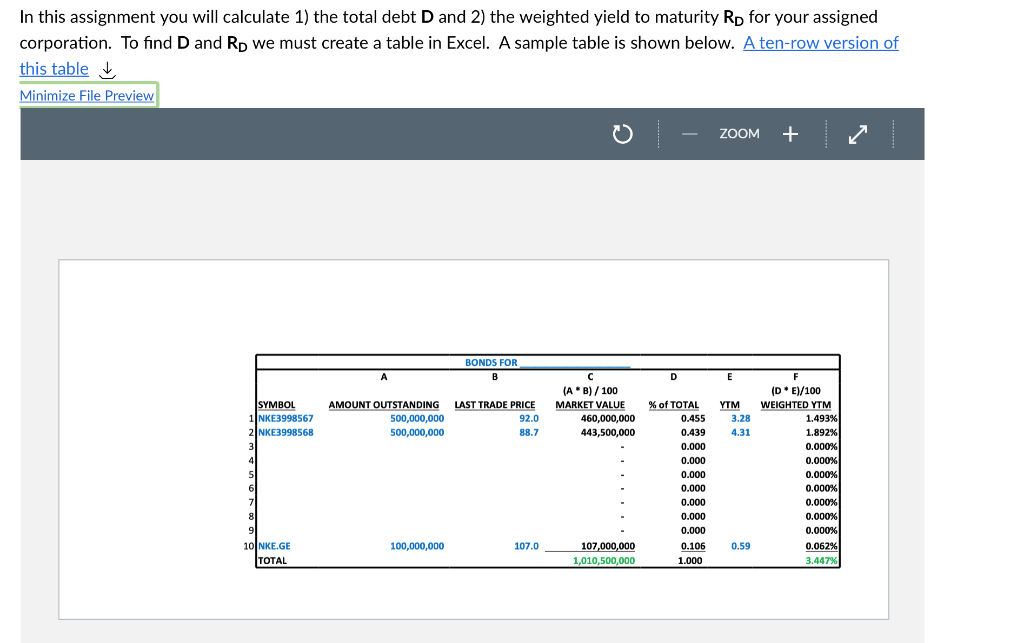Click market value 443,500,000
1024x643 pixels.
[607, 432]
